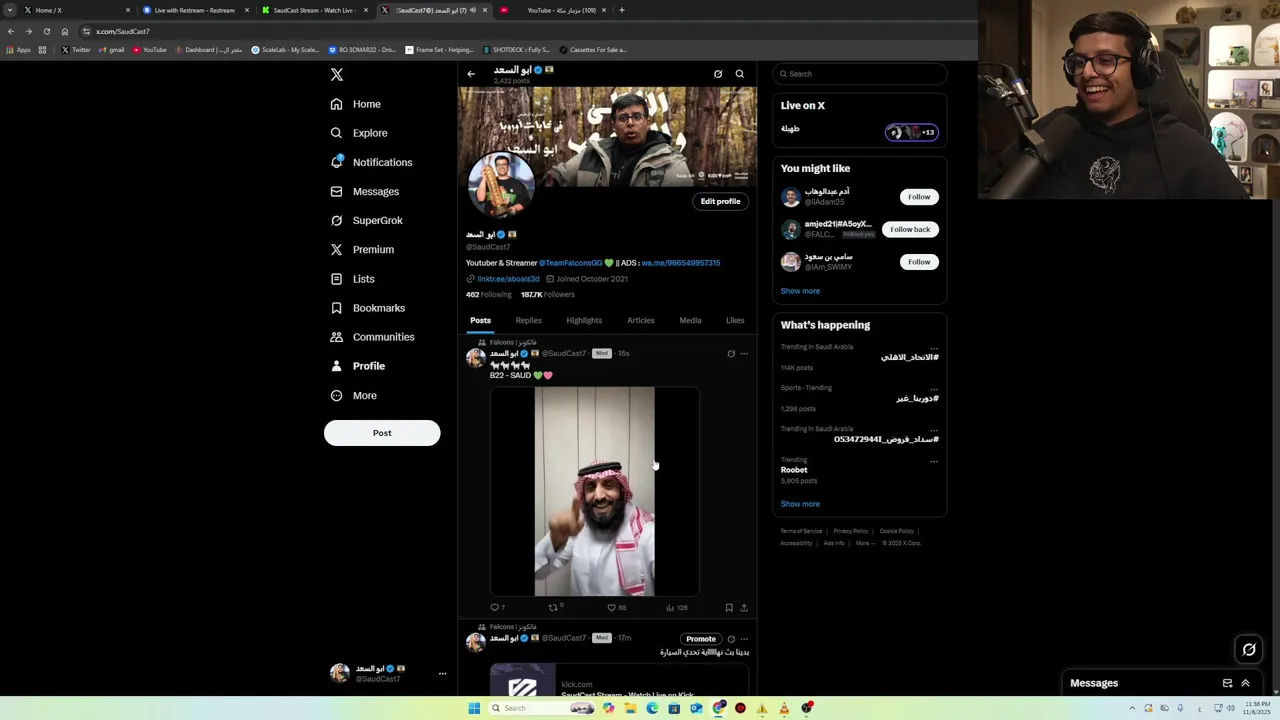Viewport: 1280px width, 720px height.
Task: Repost the B22 - SAUD post
Action: (x=555, y=608)
